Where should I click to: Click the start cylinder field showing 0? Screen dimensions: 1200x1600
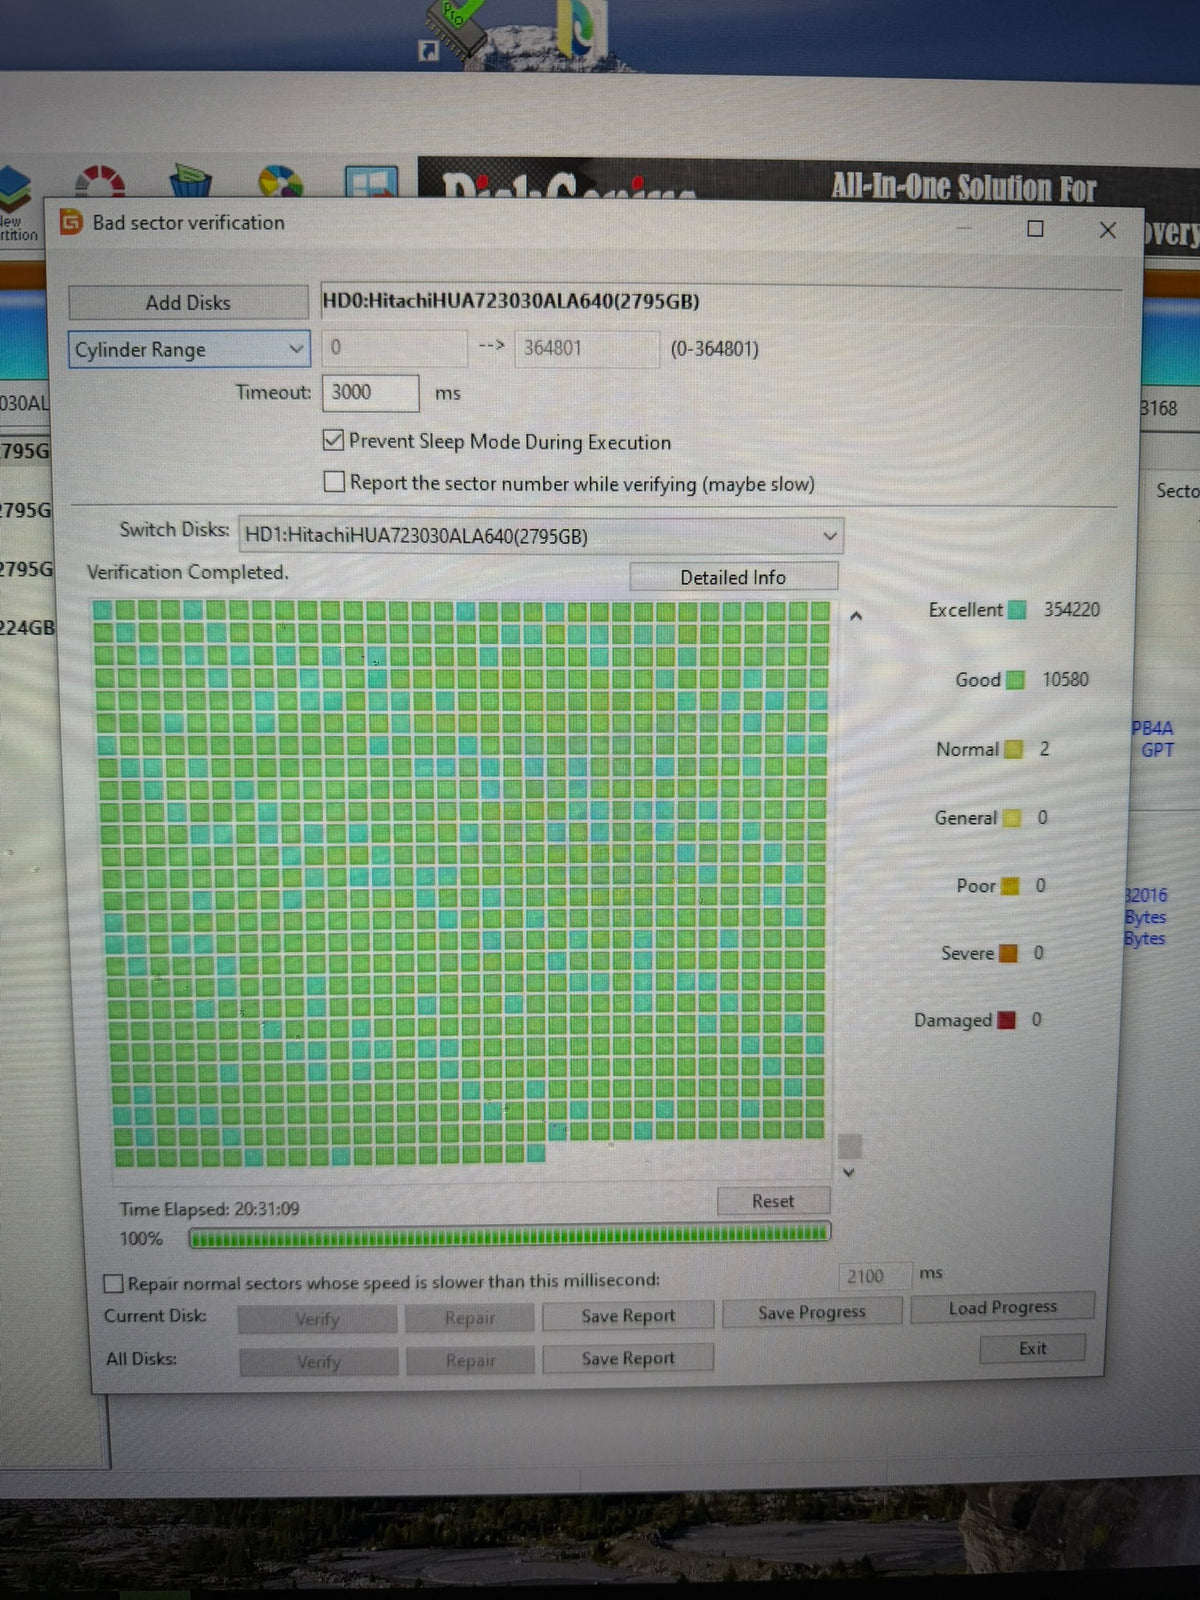click(x=394, y=347)
